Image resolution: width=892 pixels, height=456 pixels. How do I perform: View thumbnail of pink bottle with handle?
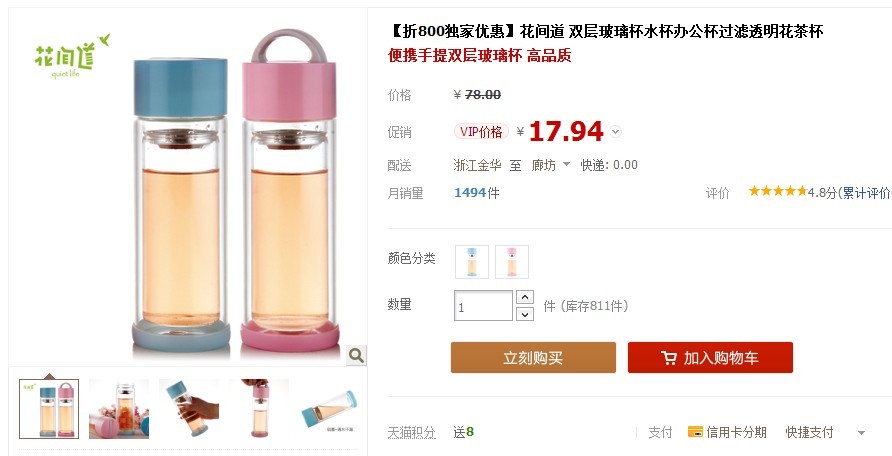pos(259,409)
